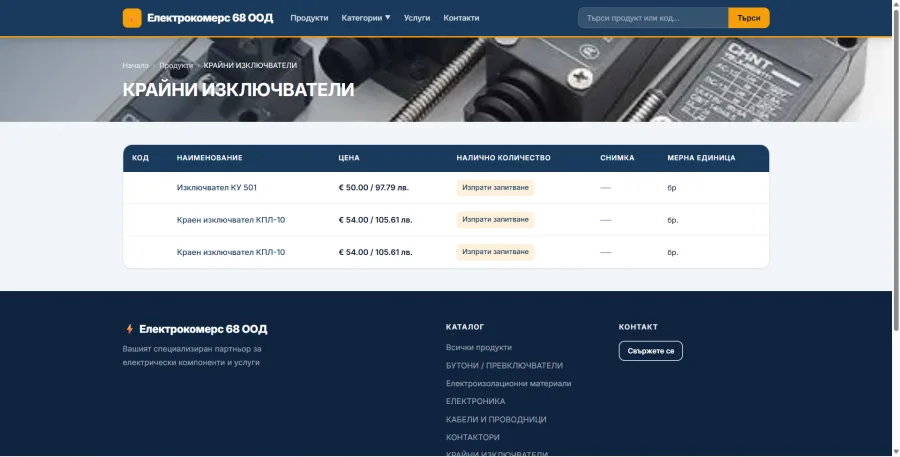Viewport: 900px width, 457px height.
Task: Click the бр unit in КУ 501 row
Action: pyautogui.click(x=672, y=188)
